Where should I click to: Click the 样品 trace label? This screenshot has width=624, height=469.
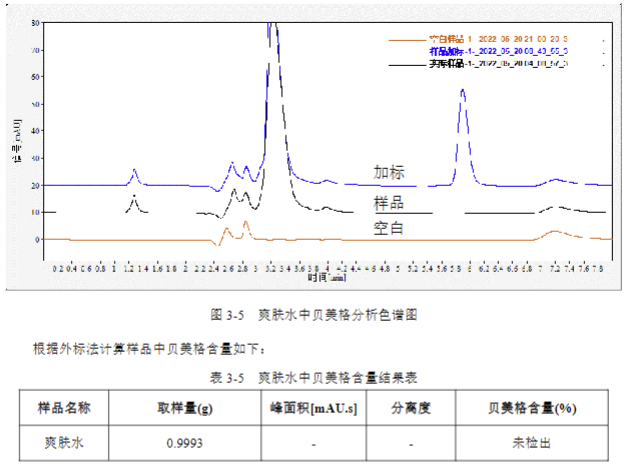[x=390, y=203]
